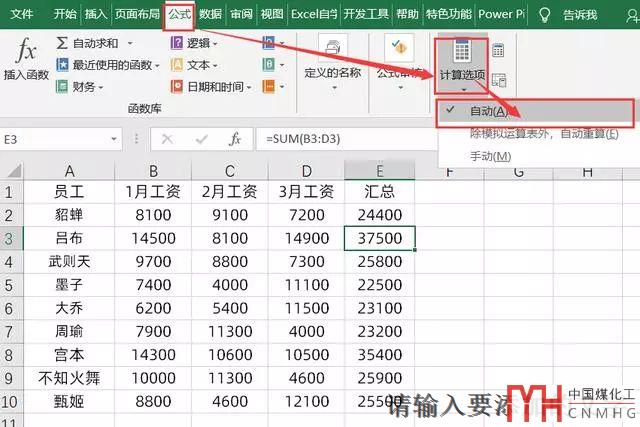Click the Logical (逻辑) functions icon
This screenshot has width=640, height=427.
pos(177,43)
